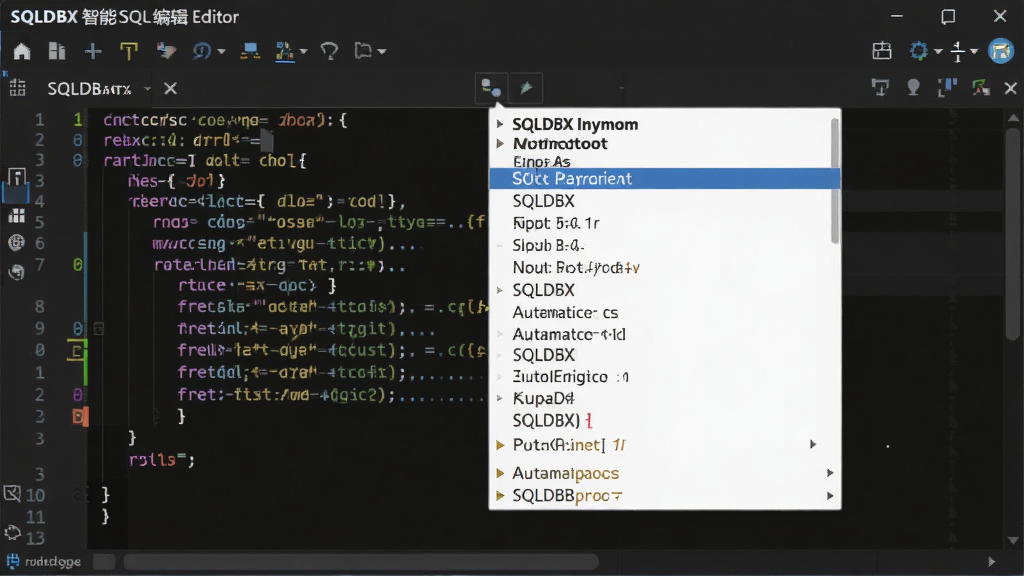Click the gray lightbulb icon in the tab bar
The width and height of the screenshot is (1024, 576).
(913, 88)
